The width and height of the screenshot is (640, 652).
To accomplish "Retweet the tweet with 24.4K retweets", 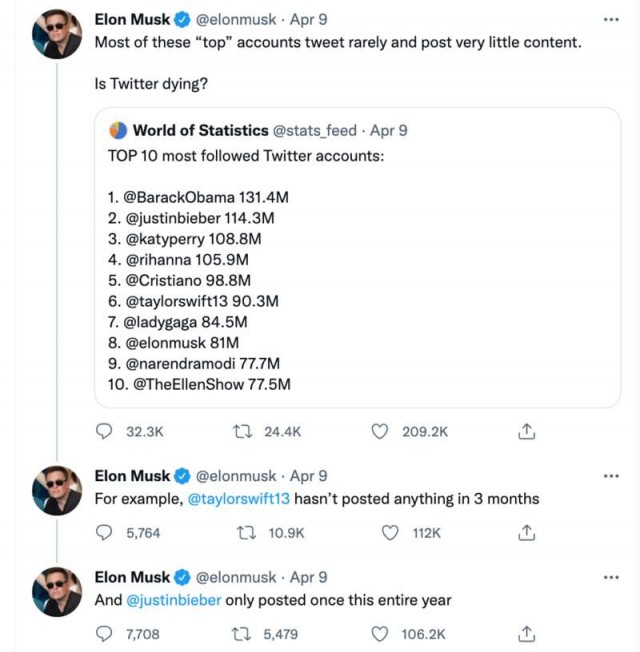I will point(242,431).
